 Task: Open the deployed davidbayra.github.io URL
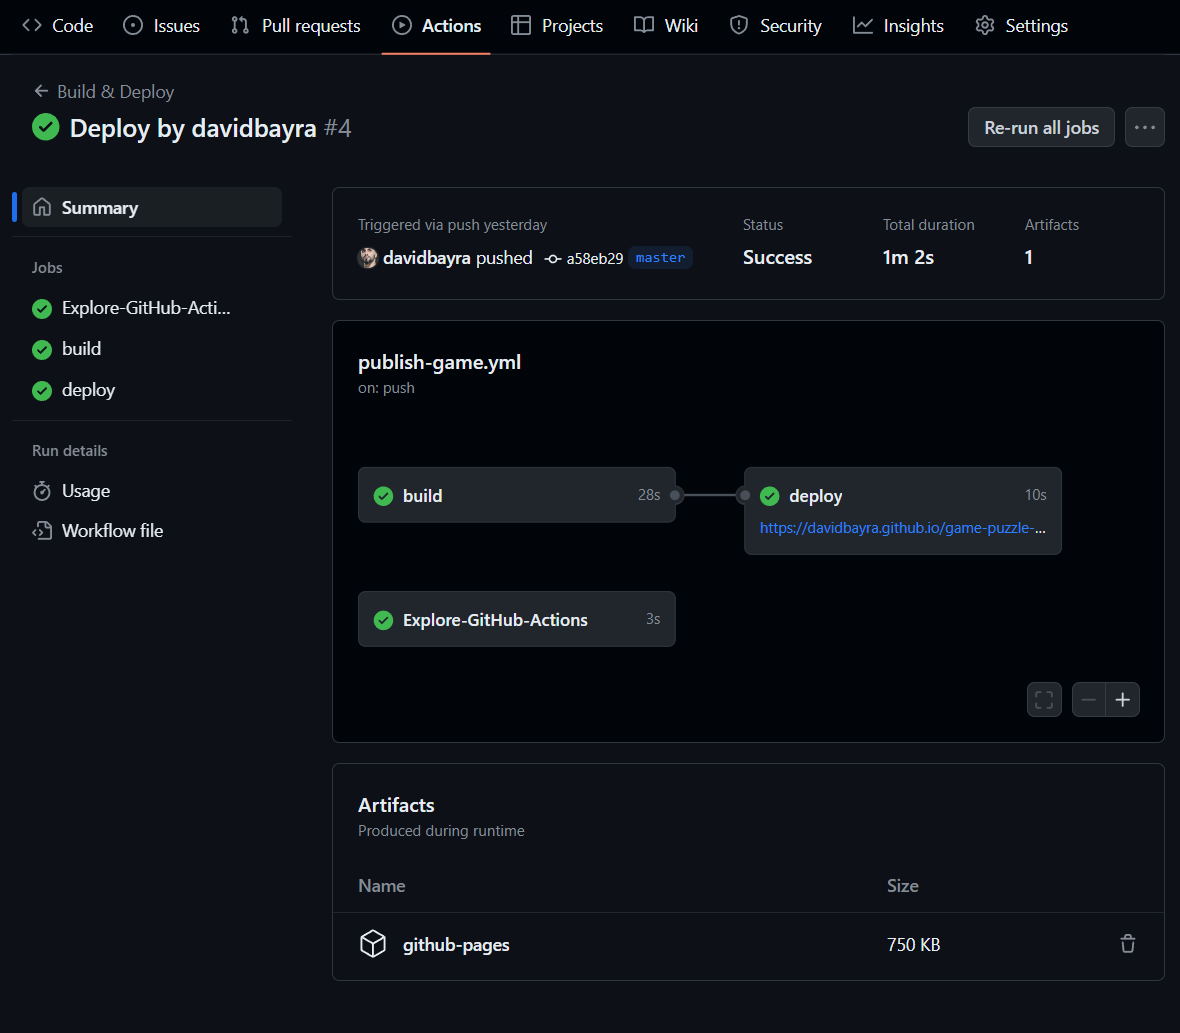[x=902, y=528]
